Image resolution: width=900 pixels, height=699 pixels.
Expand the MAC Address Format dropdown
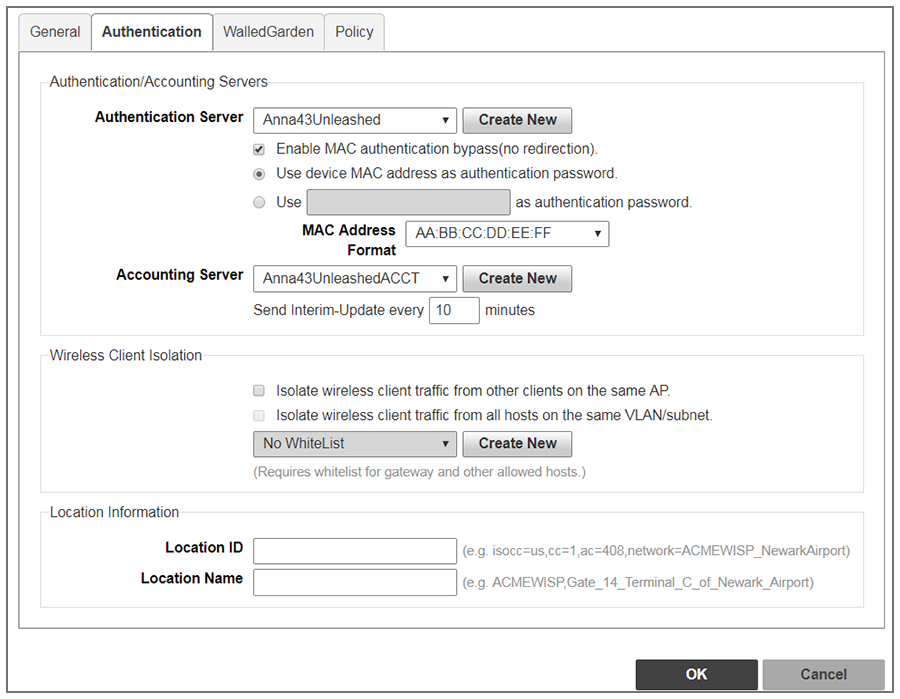pos(507,234)
